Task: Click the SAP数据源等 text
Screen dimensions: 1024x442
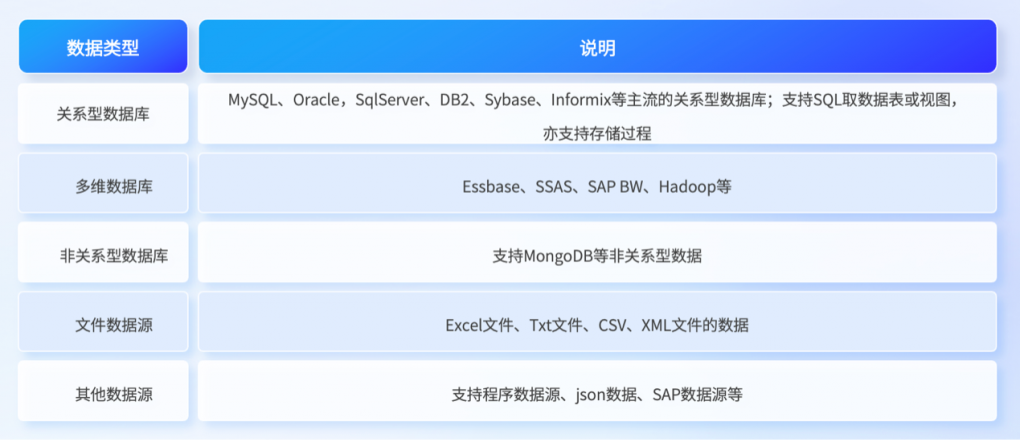Action: 697,395
